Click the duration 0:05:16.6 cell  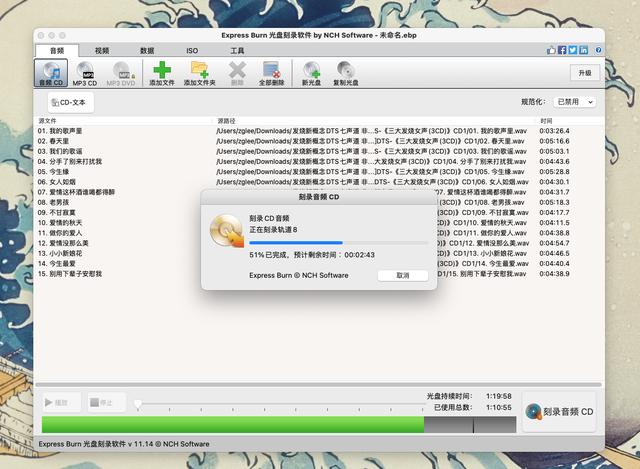click(554, 141)
